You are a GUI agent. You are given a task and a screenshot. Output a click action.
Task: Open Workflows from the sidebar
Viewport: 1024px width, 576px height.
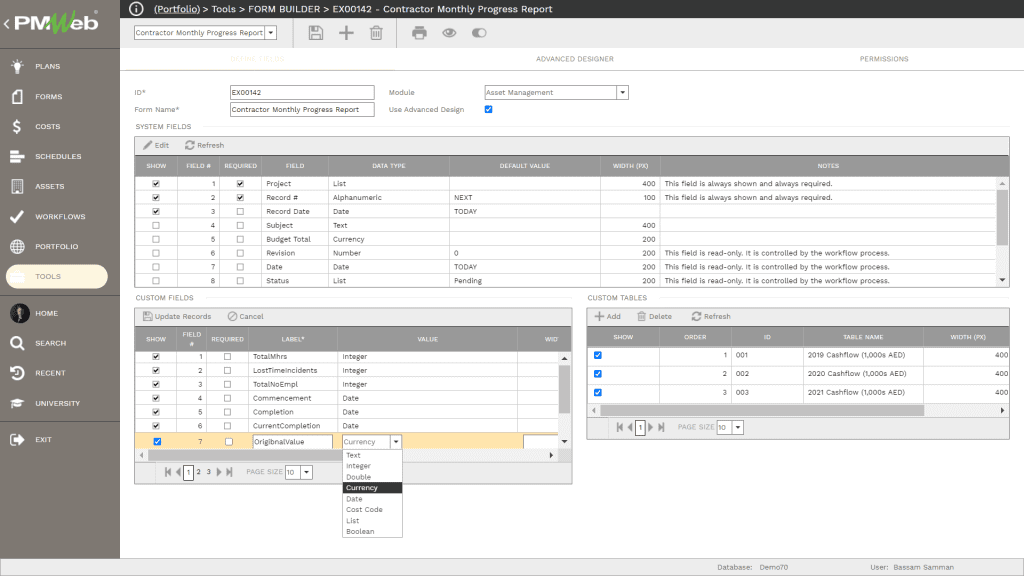pos(60,216)
